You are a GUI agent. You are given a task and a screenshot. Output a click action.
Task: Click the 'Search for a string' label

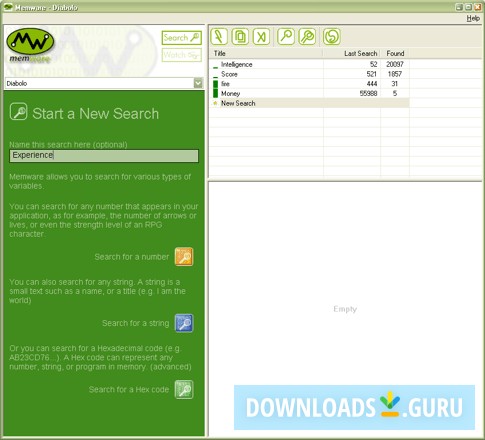coord(136,323)
